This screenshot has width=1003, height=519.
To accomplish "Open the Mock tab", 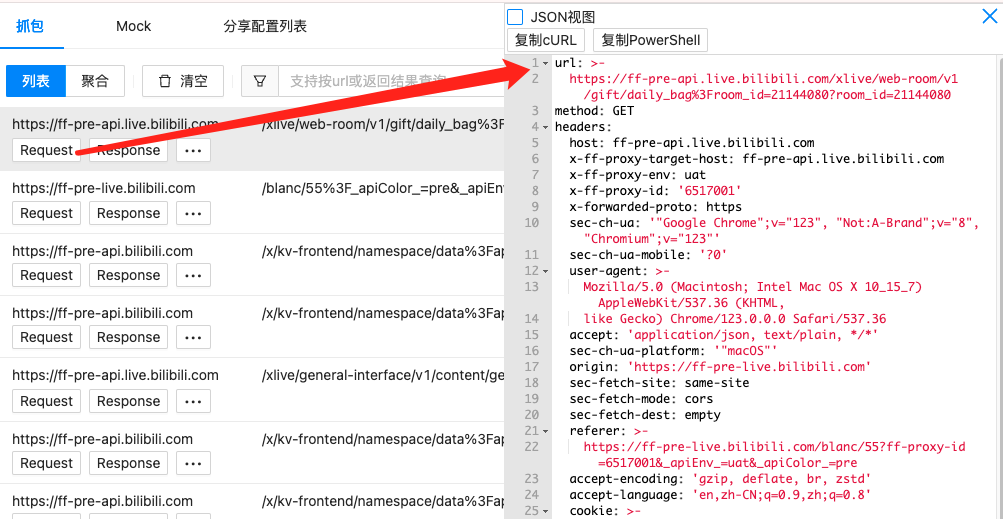I will tap(134, 26).
